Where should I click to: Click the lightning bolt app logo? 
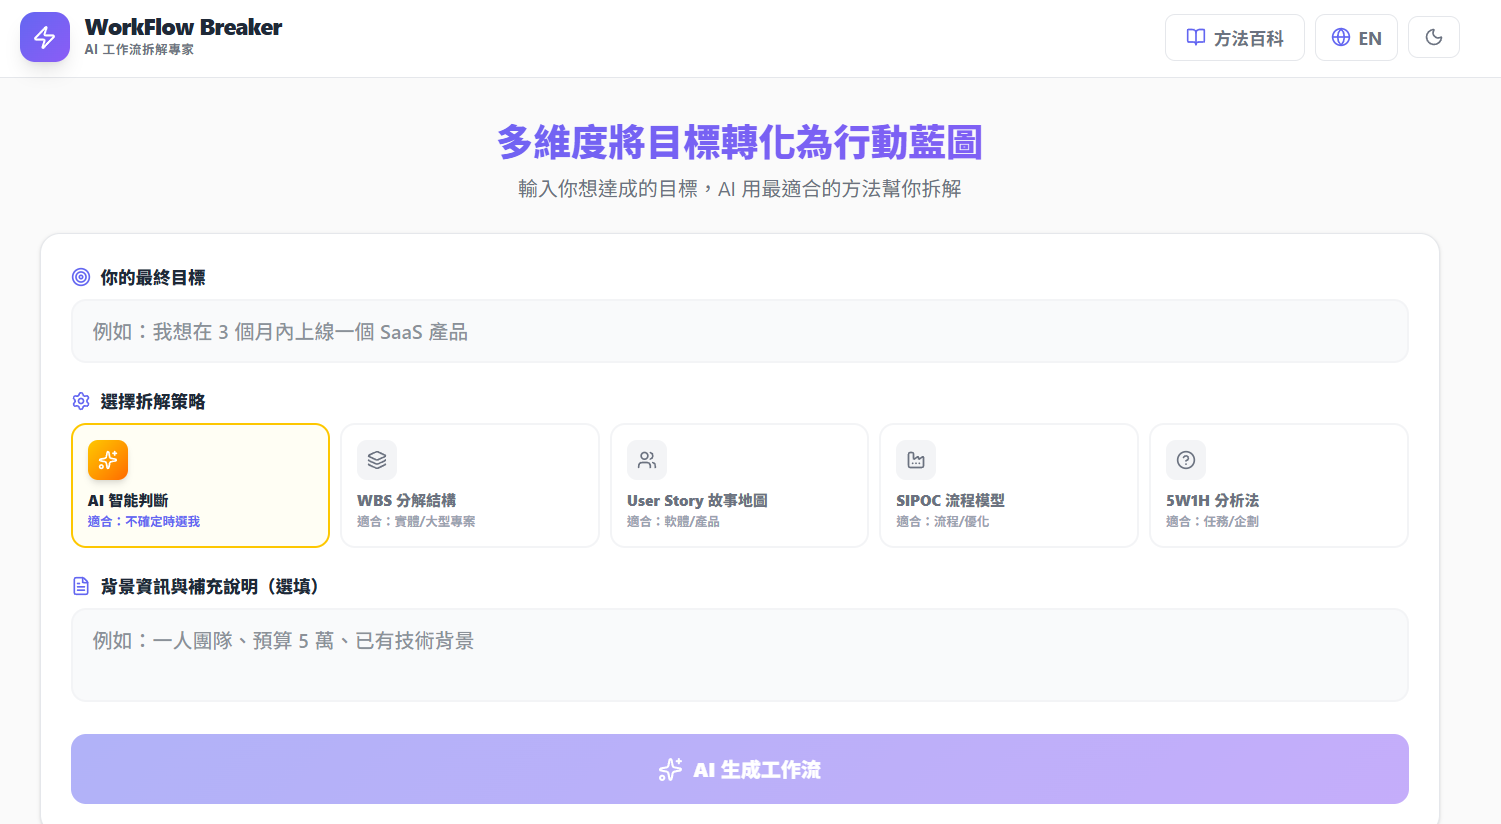click(x=44, y=37)
